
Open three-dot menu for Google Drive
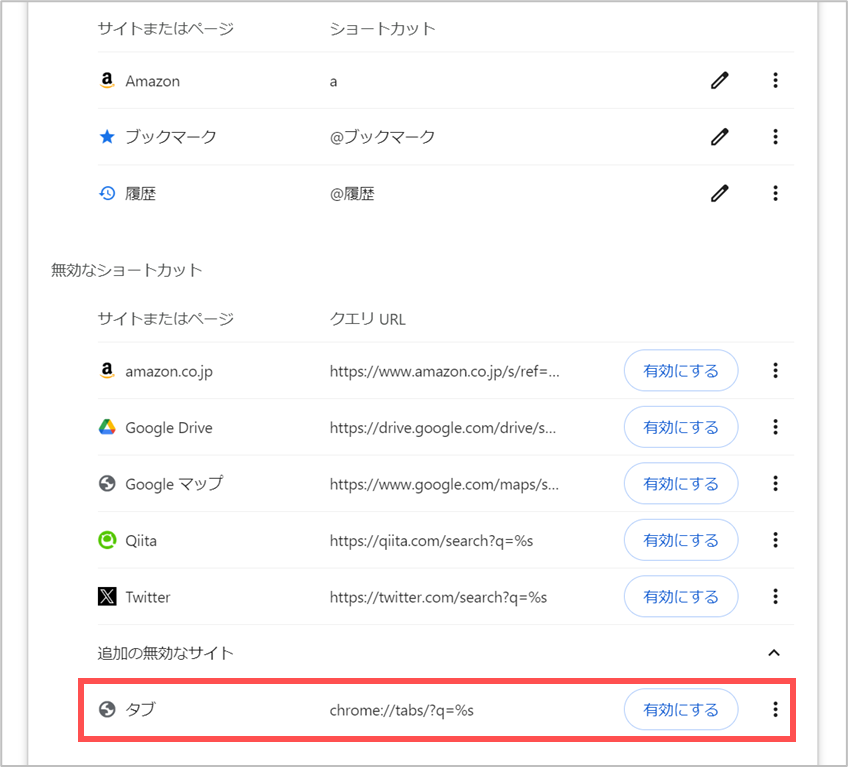coord(775,427)
